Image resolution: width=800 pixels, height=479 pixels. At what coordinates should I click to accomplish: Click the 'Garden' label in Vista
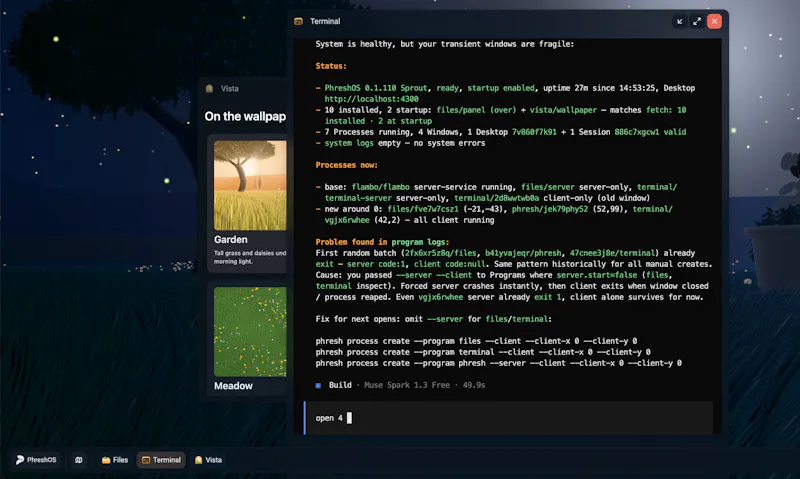pyautogui.click(x=231, y=239)
